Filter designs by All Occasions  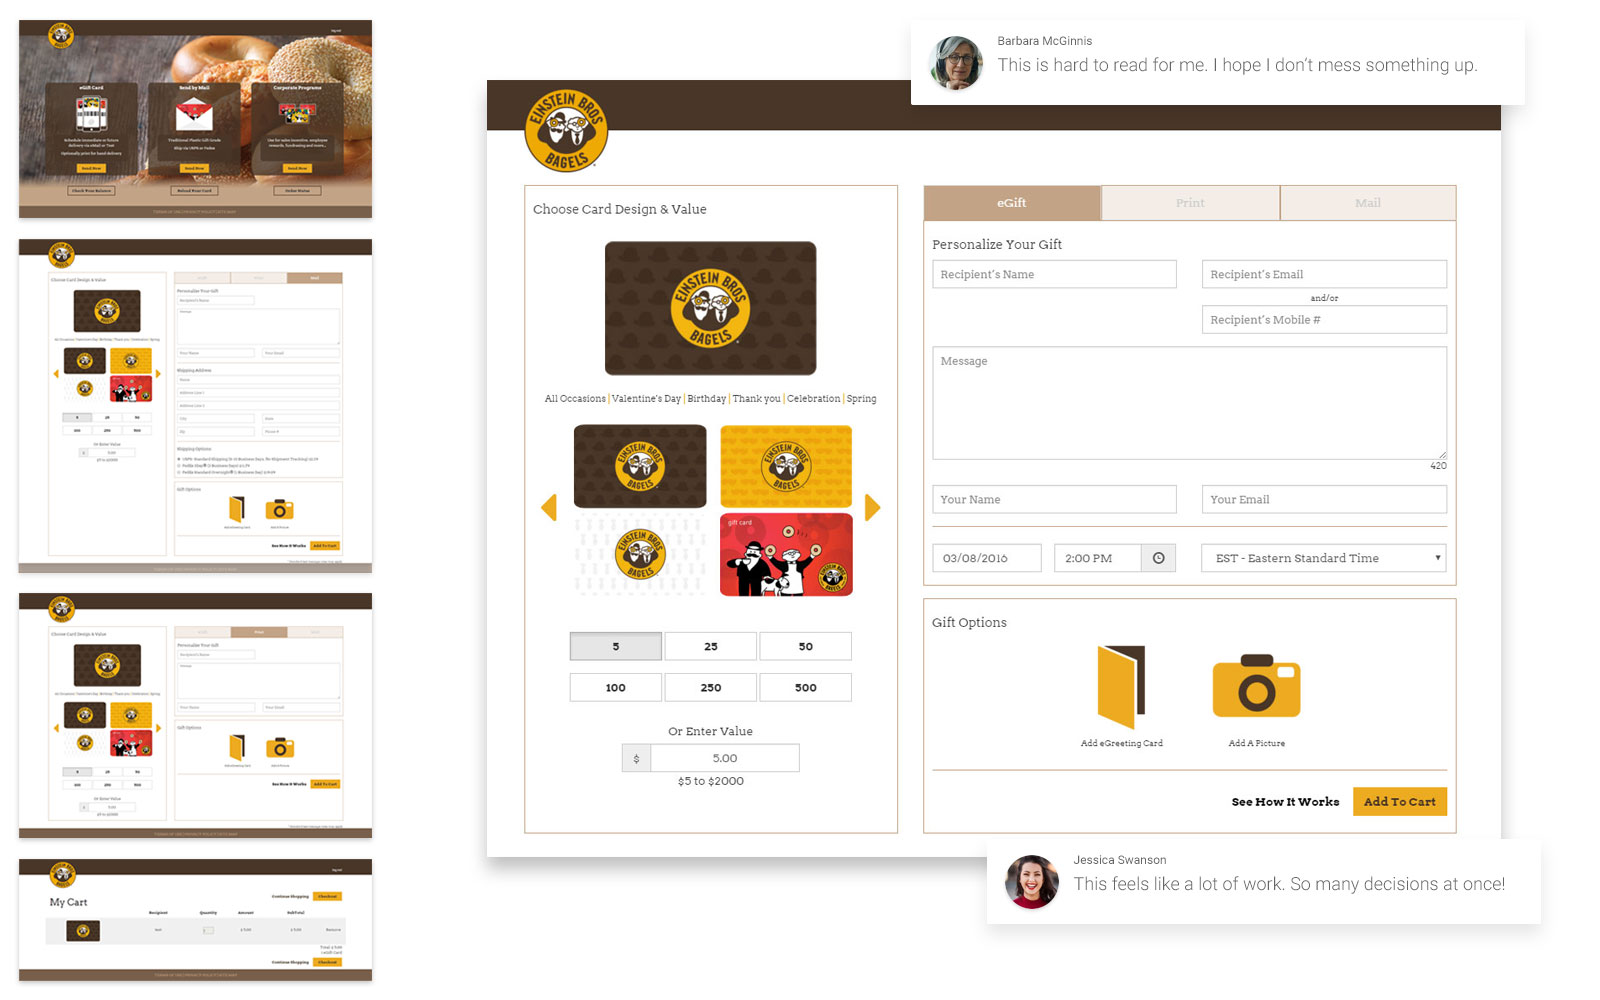575,399
